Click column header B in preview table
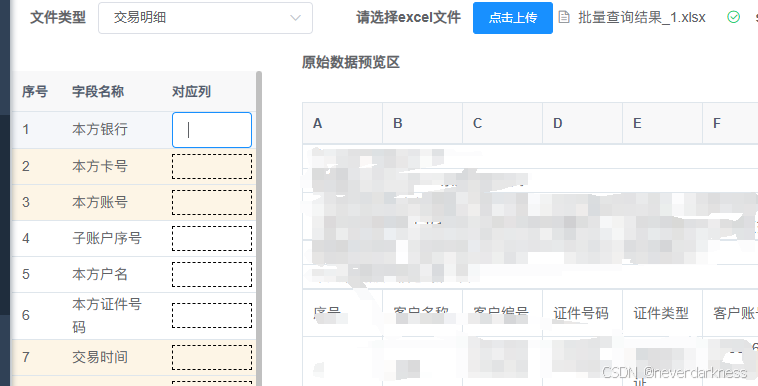Image resolution: width=758 pixels, height=386 pixels. pyautogui.click(x=423, y=123)
